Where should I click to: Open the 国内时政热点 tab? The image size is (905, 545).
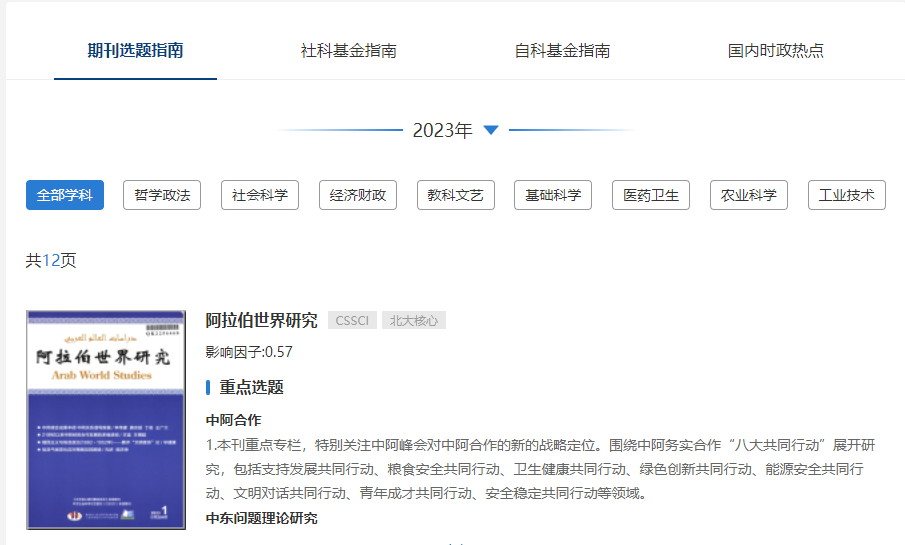coord(776,51)
